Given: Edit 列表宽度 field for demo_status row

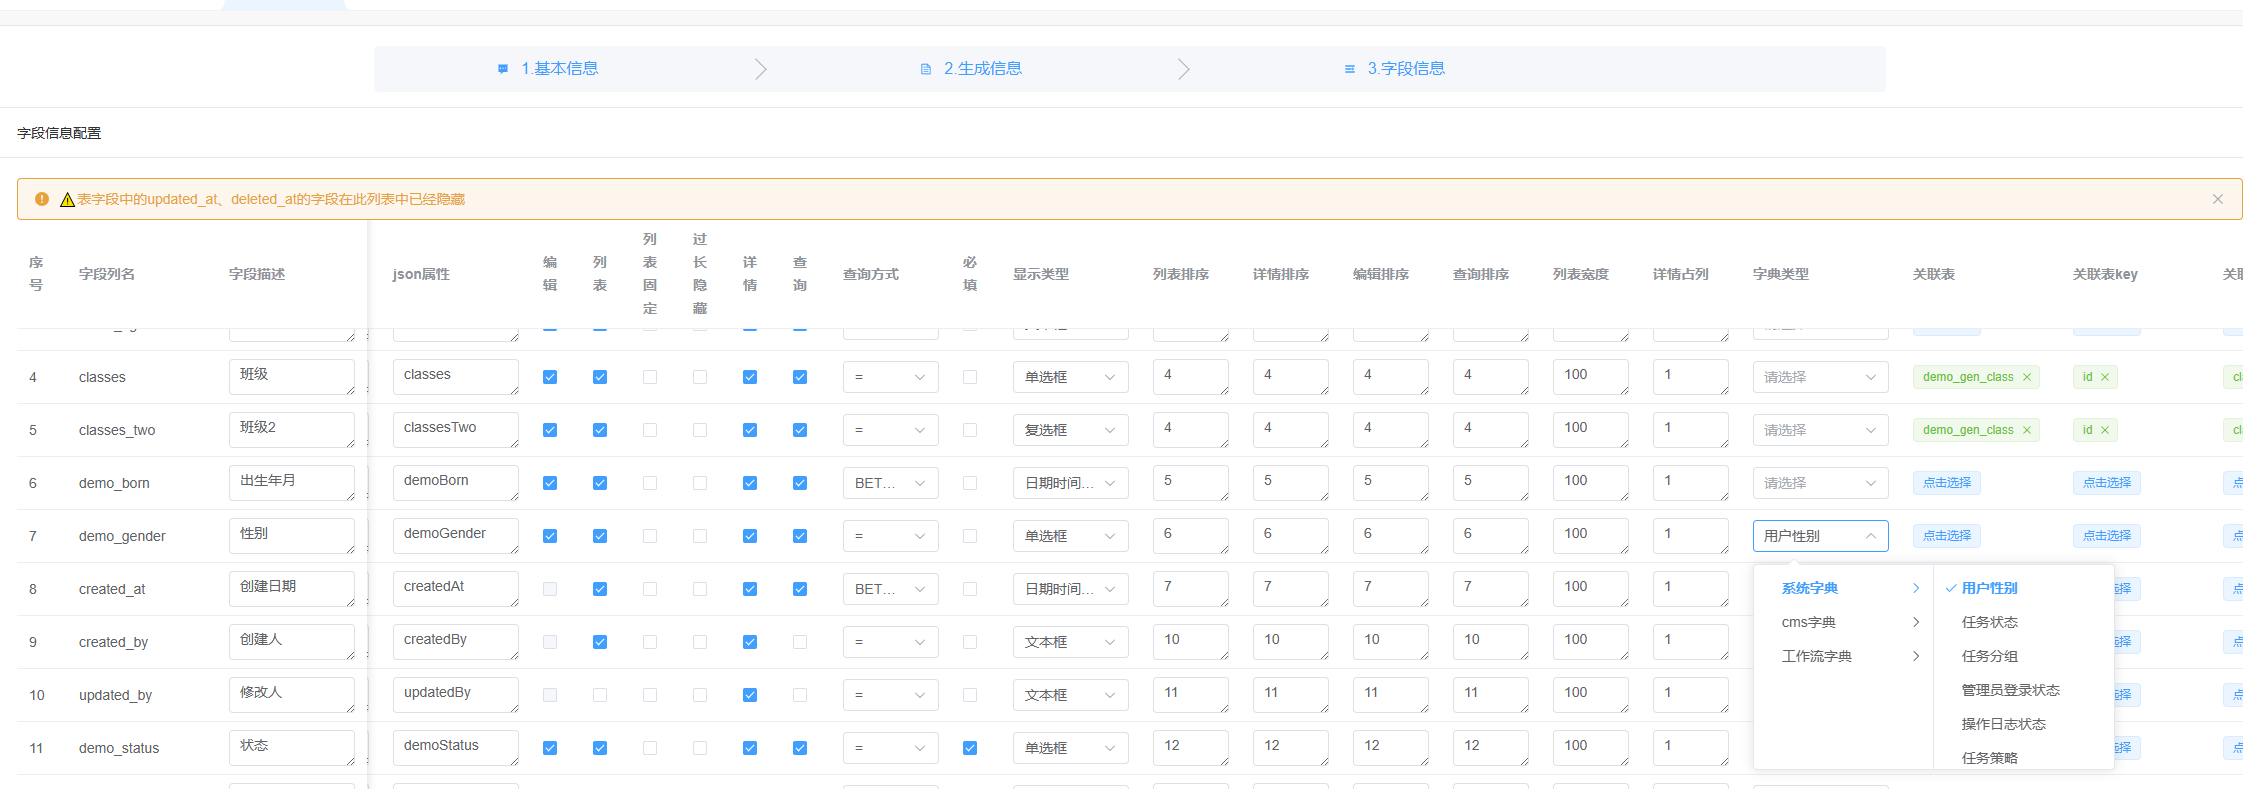Looking at the screenshot, I should (x=1591, y=748).
